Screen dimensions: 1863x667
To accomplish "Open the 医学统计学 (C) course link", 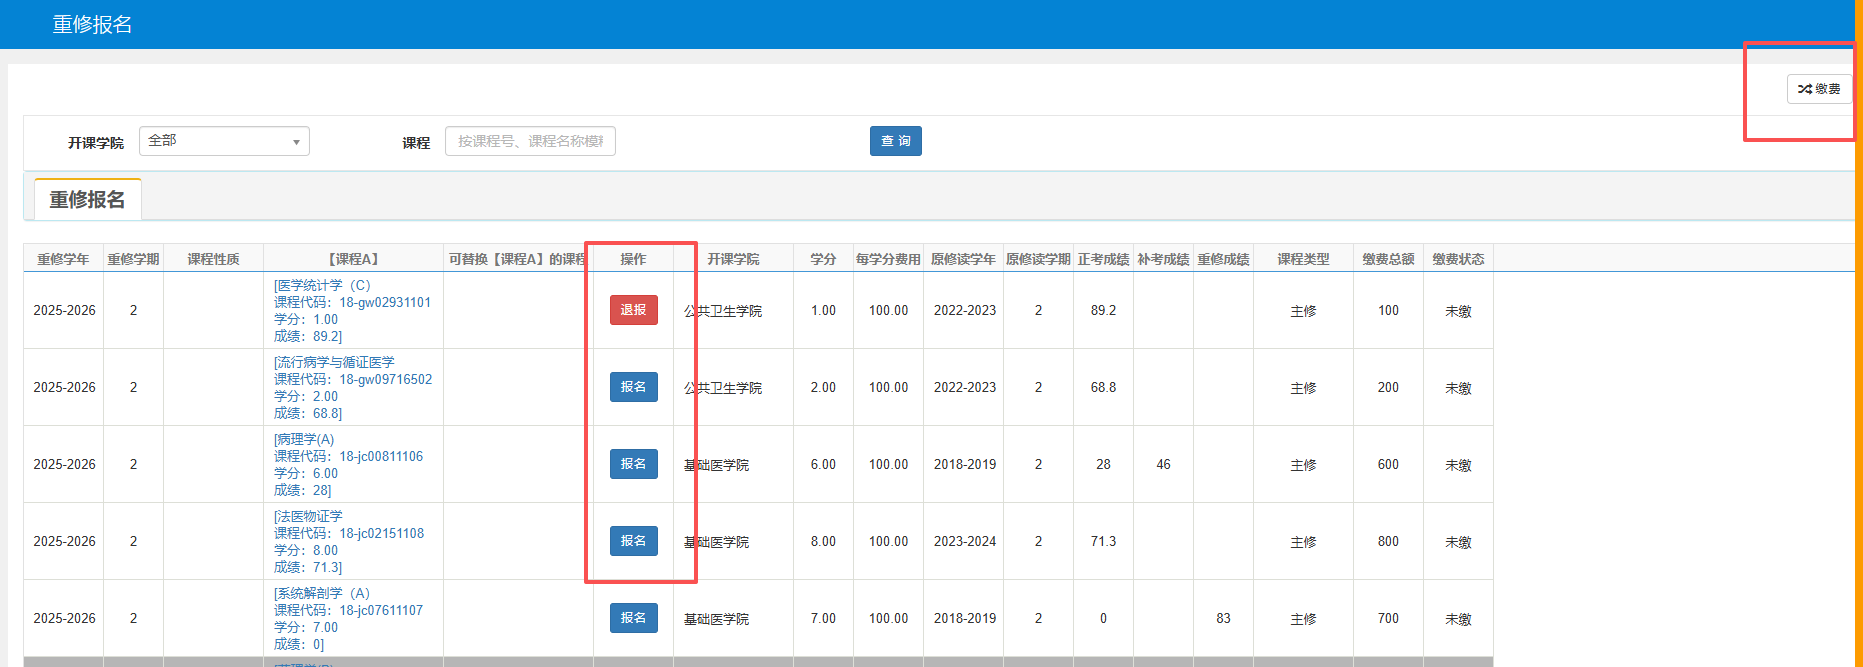I will pyautogui.click(x=322, y=286).
